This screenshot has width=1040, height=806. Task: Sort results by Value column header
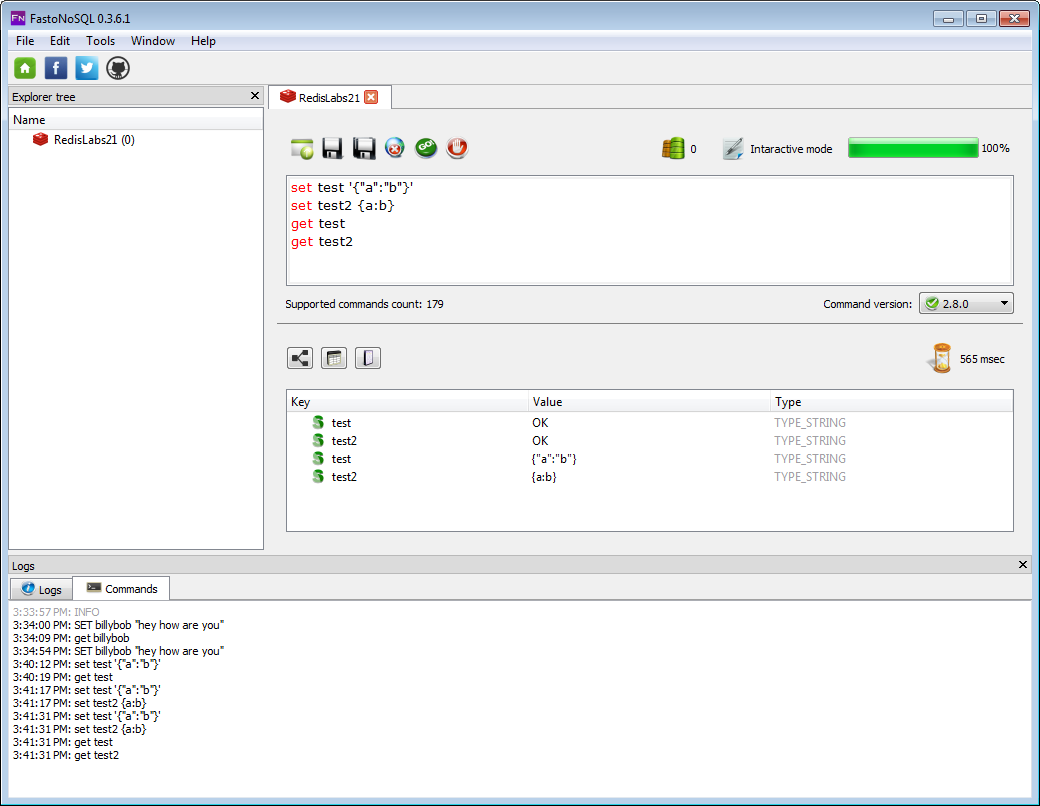click(650, 401)
